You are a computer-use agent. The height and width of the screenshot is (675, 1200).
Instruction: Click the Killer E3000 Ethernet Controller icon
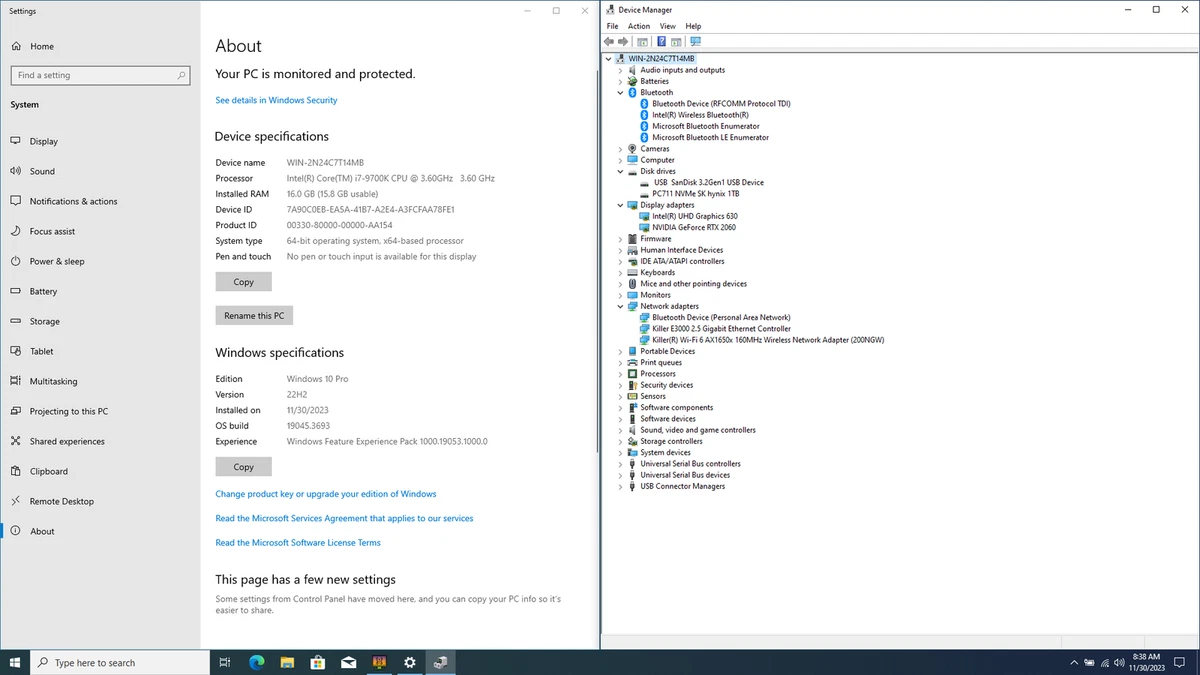[644, 328]
